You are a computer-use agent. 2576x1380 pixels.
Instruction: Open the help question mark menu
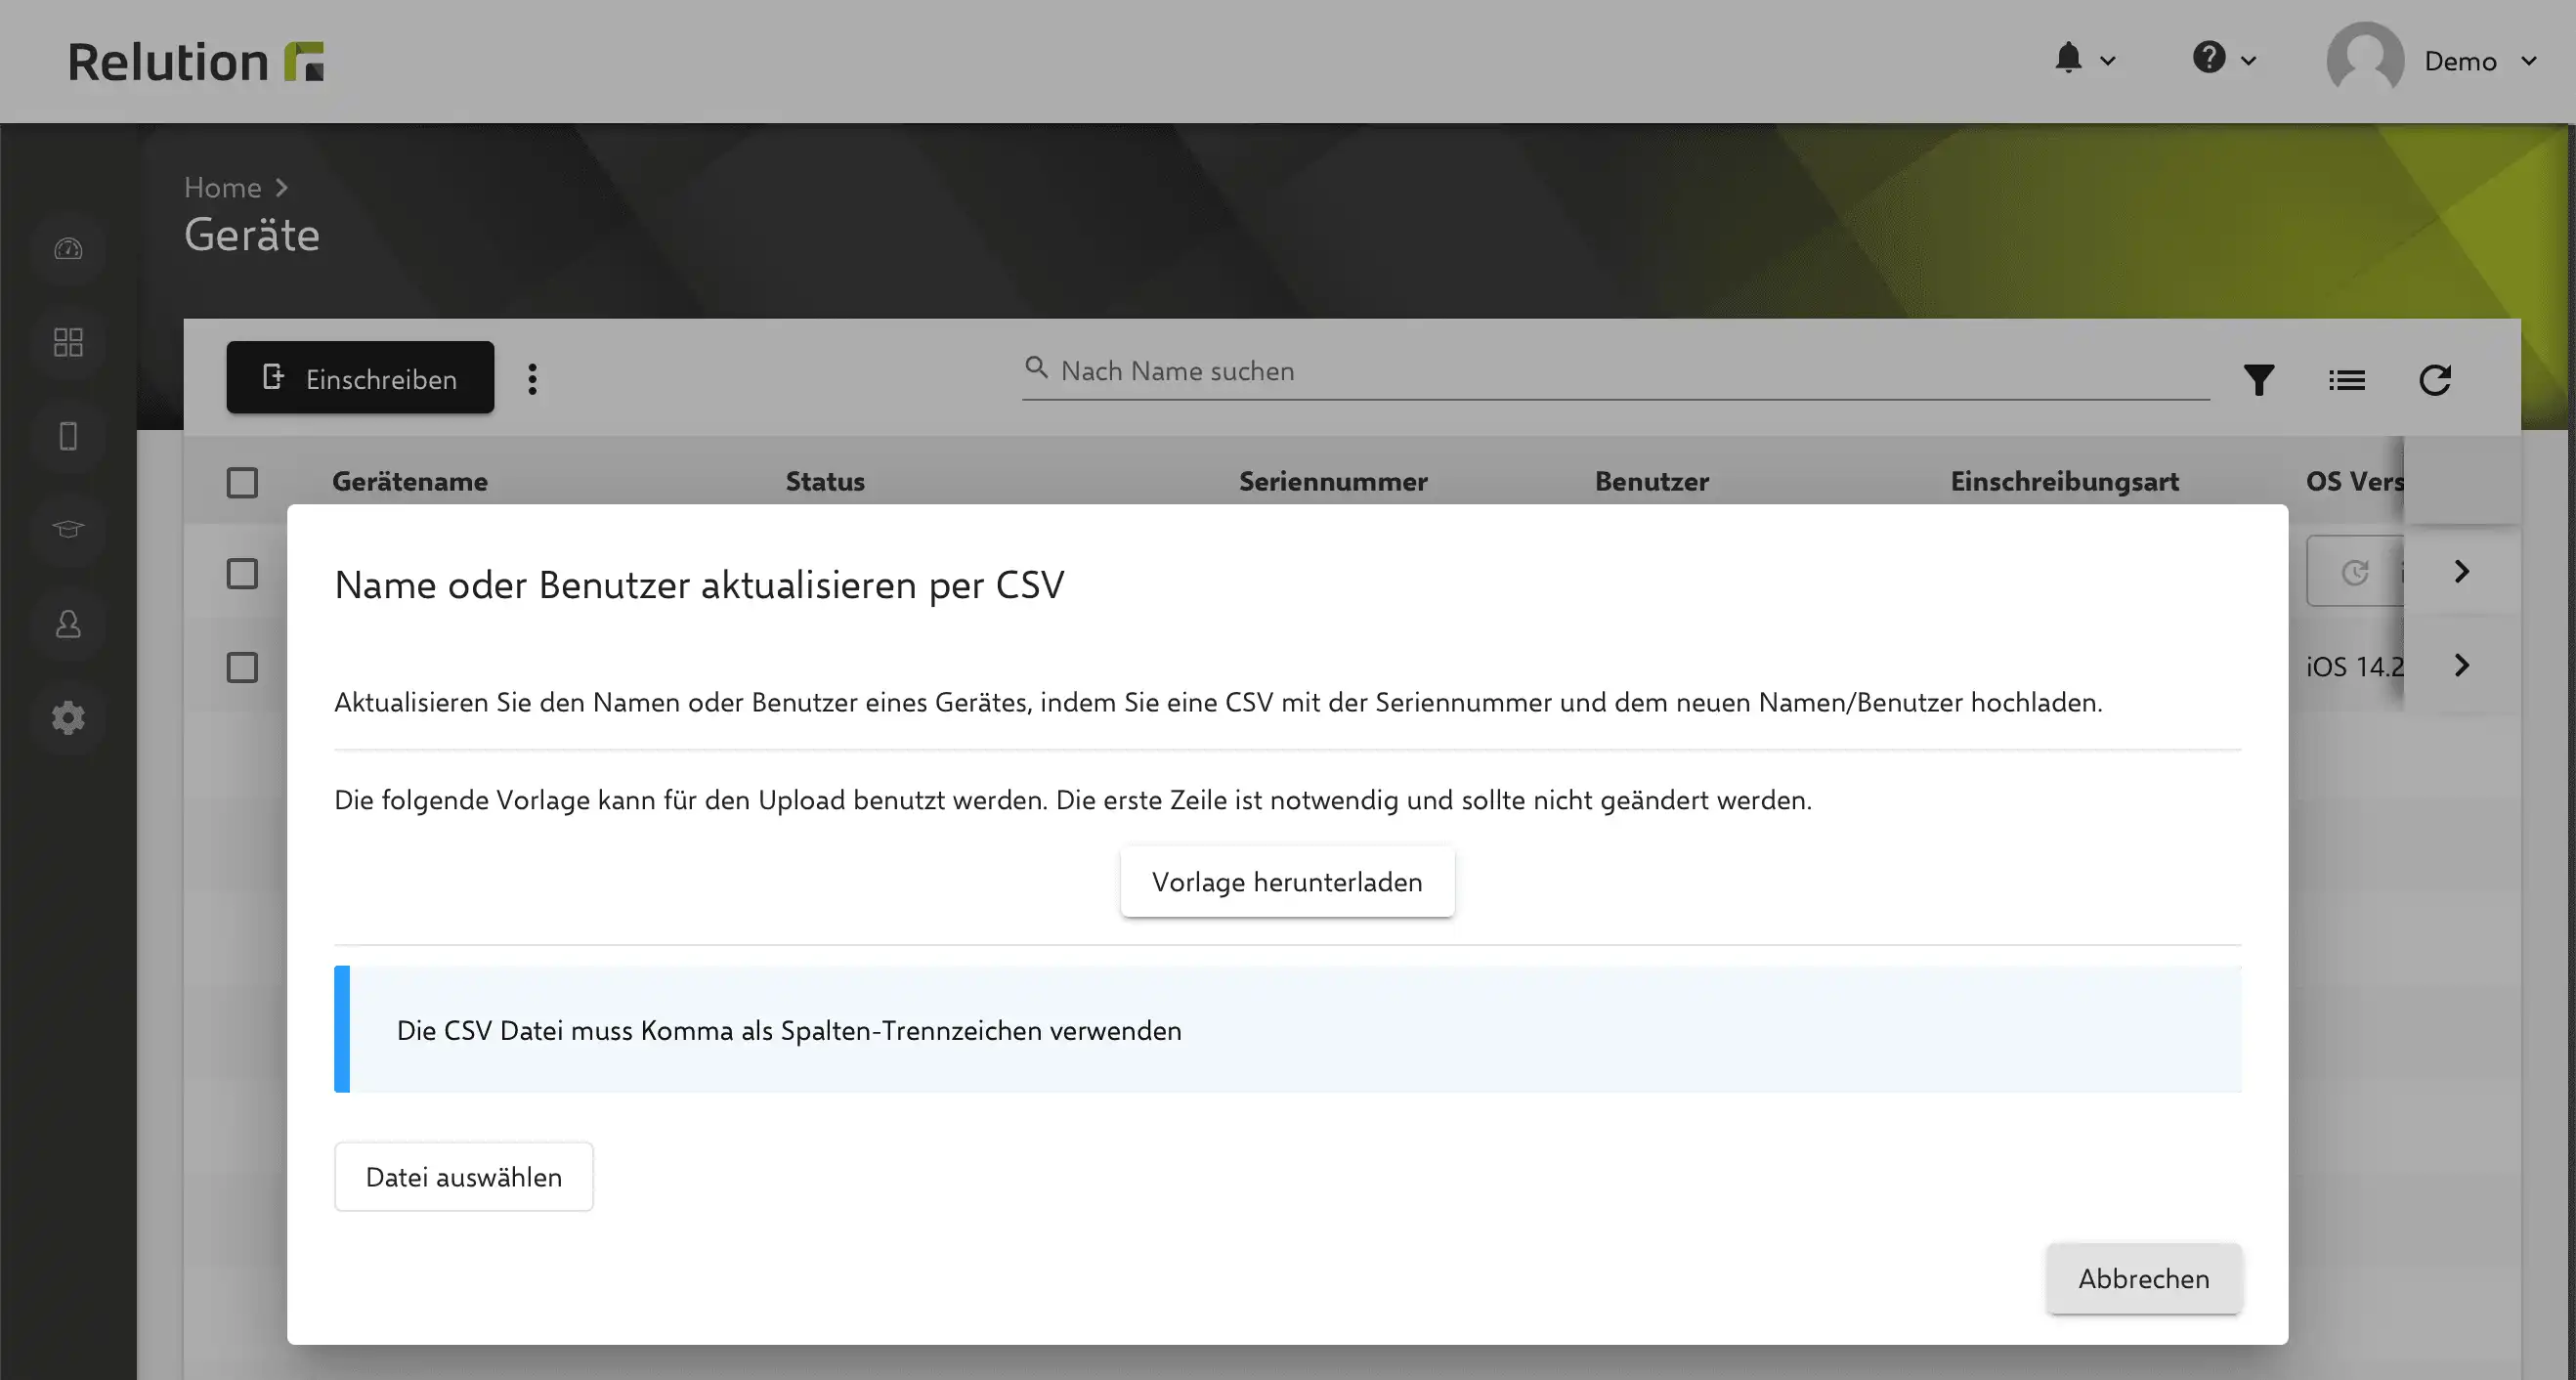(x=2208, y=58)
